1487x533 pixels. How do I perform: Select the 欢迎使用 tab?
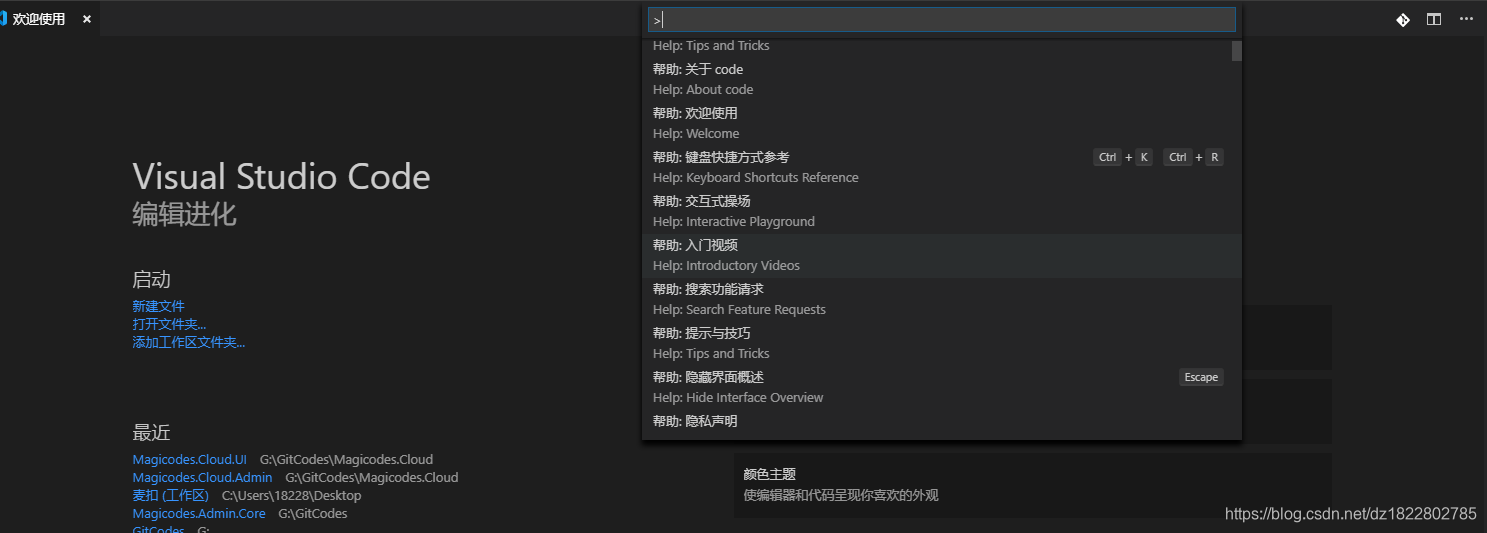tap(49, 19)
